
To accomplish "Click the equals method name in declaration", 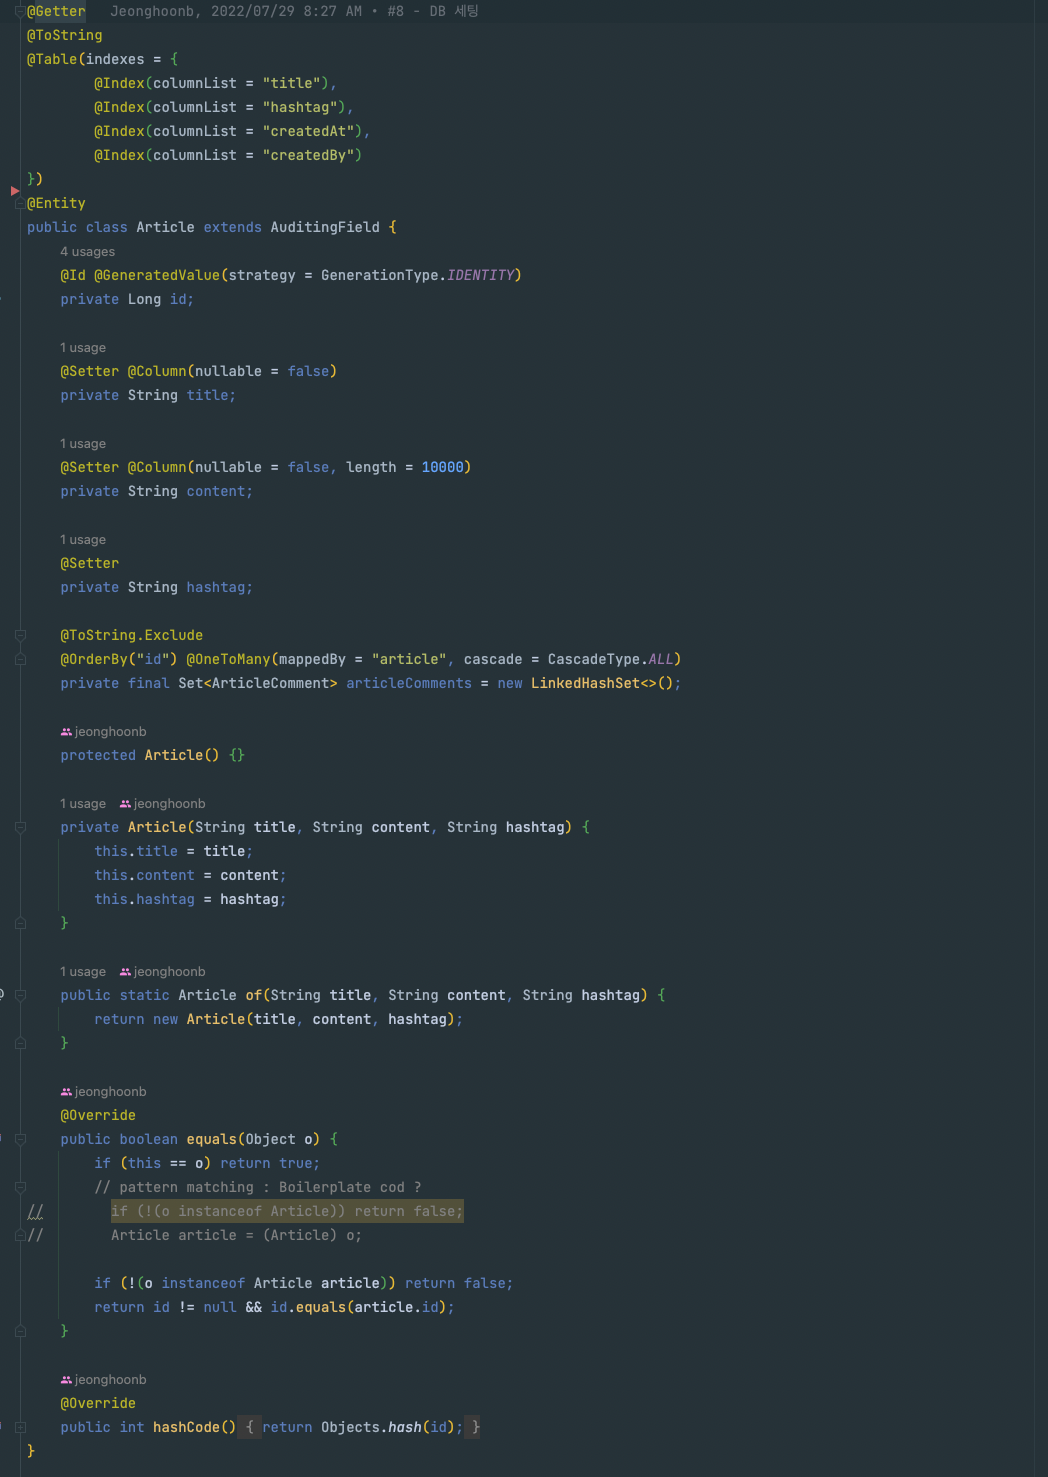I will 212,1140.
